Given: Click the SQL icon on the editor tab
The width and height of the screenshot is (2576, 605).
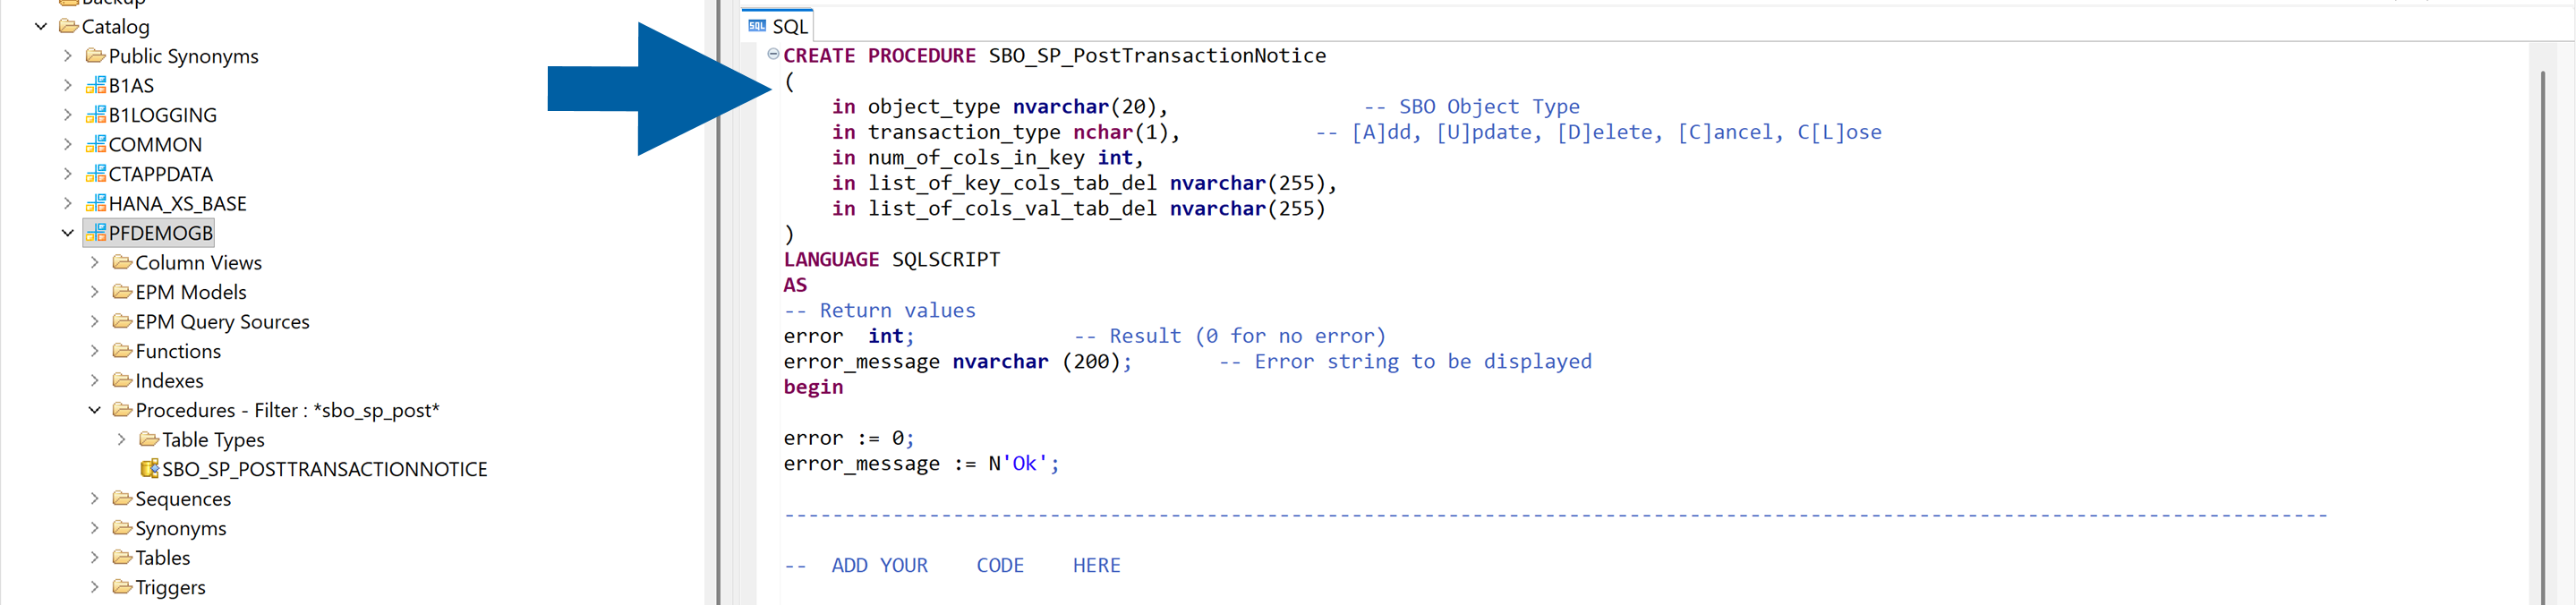Looking at the screenshot, I should (x=757, y=25).
